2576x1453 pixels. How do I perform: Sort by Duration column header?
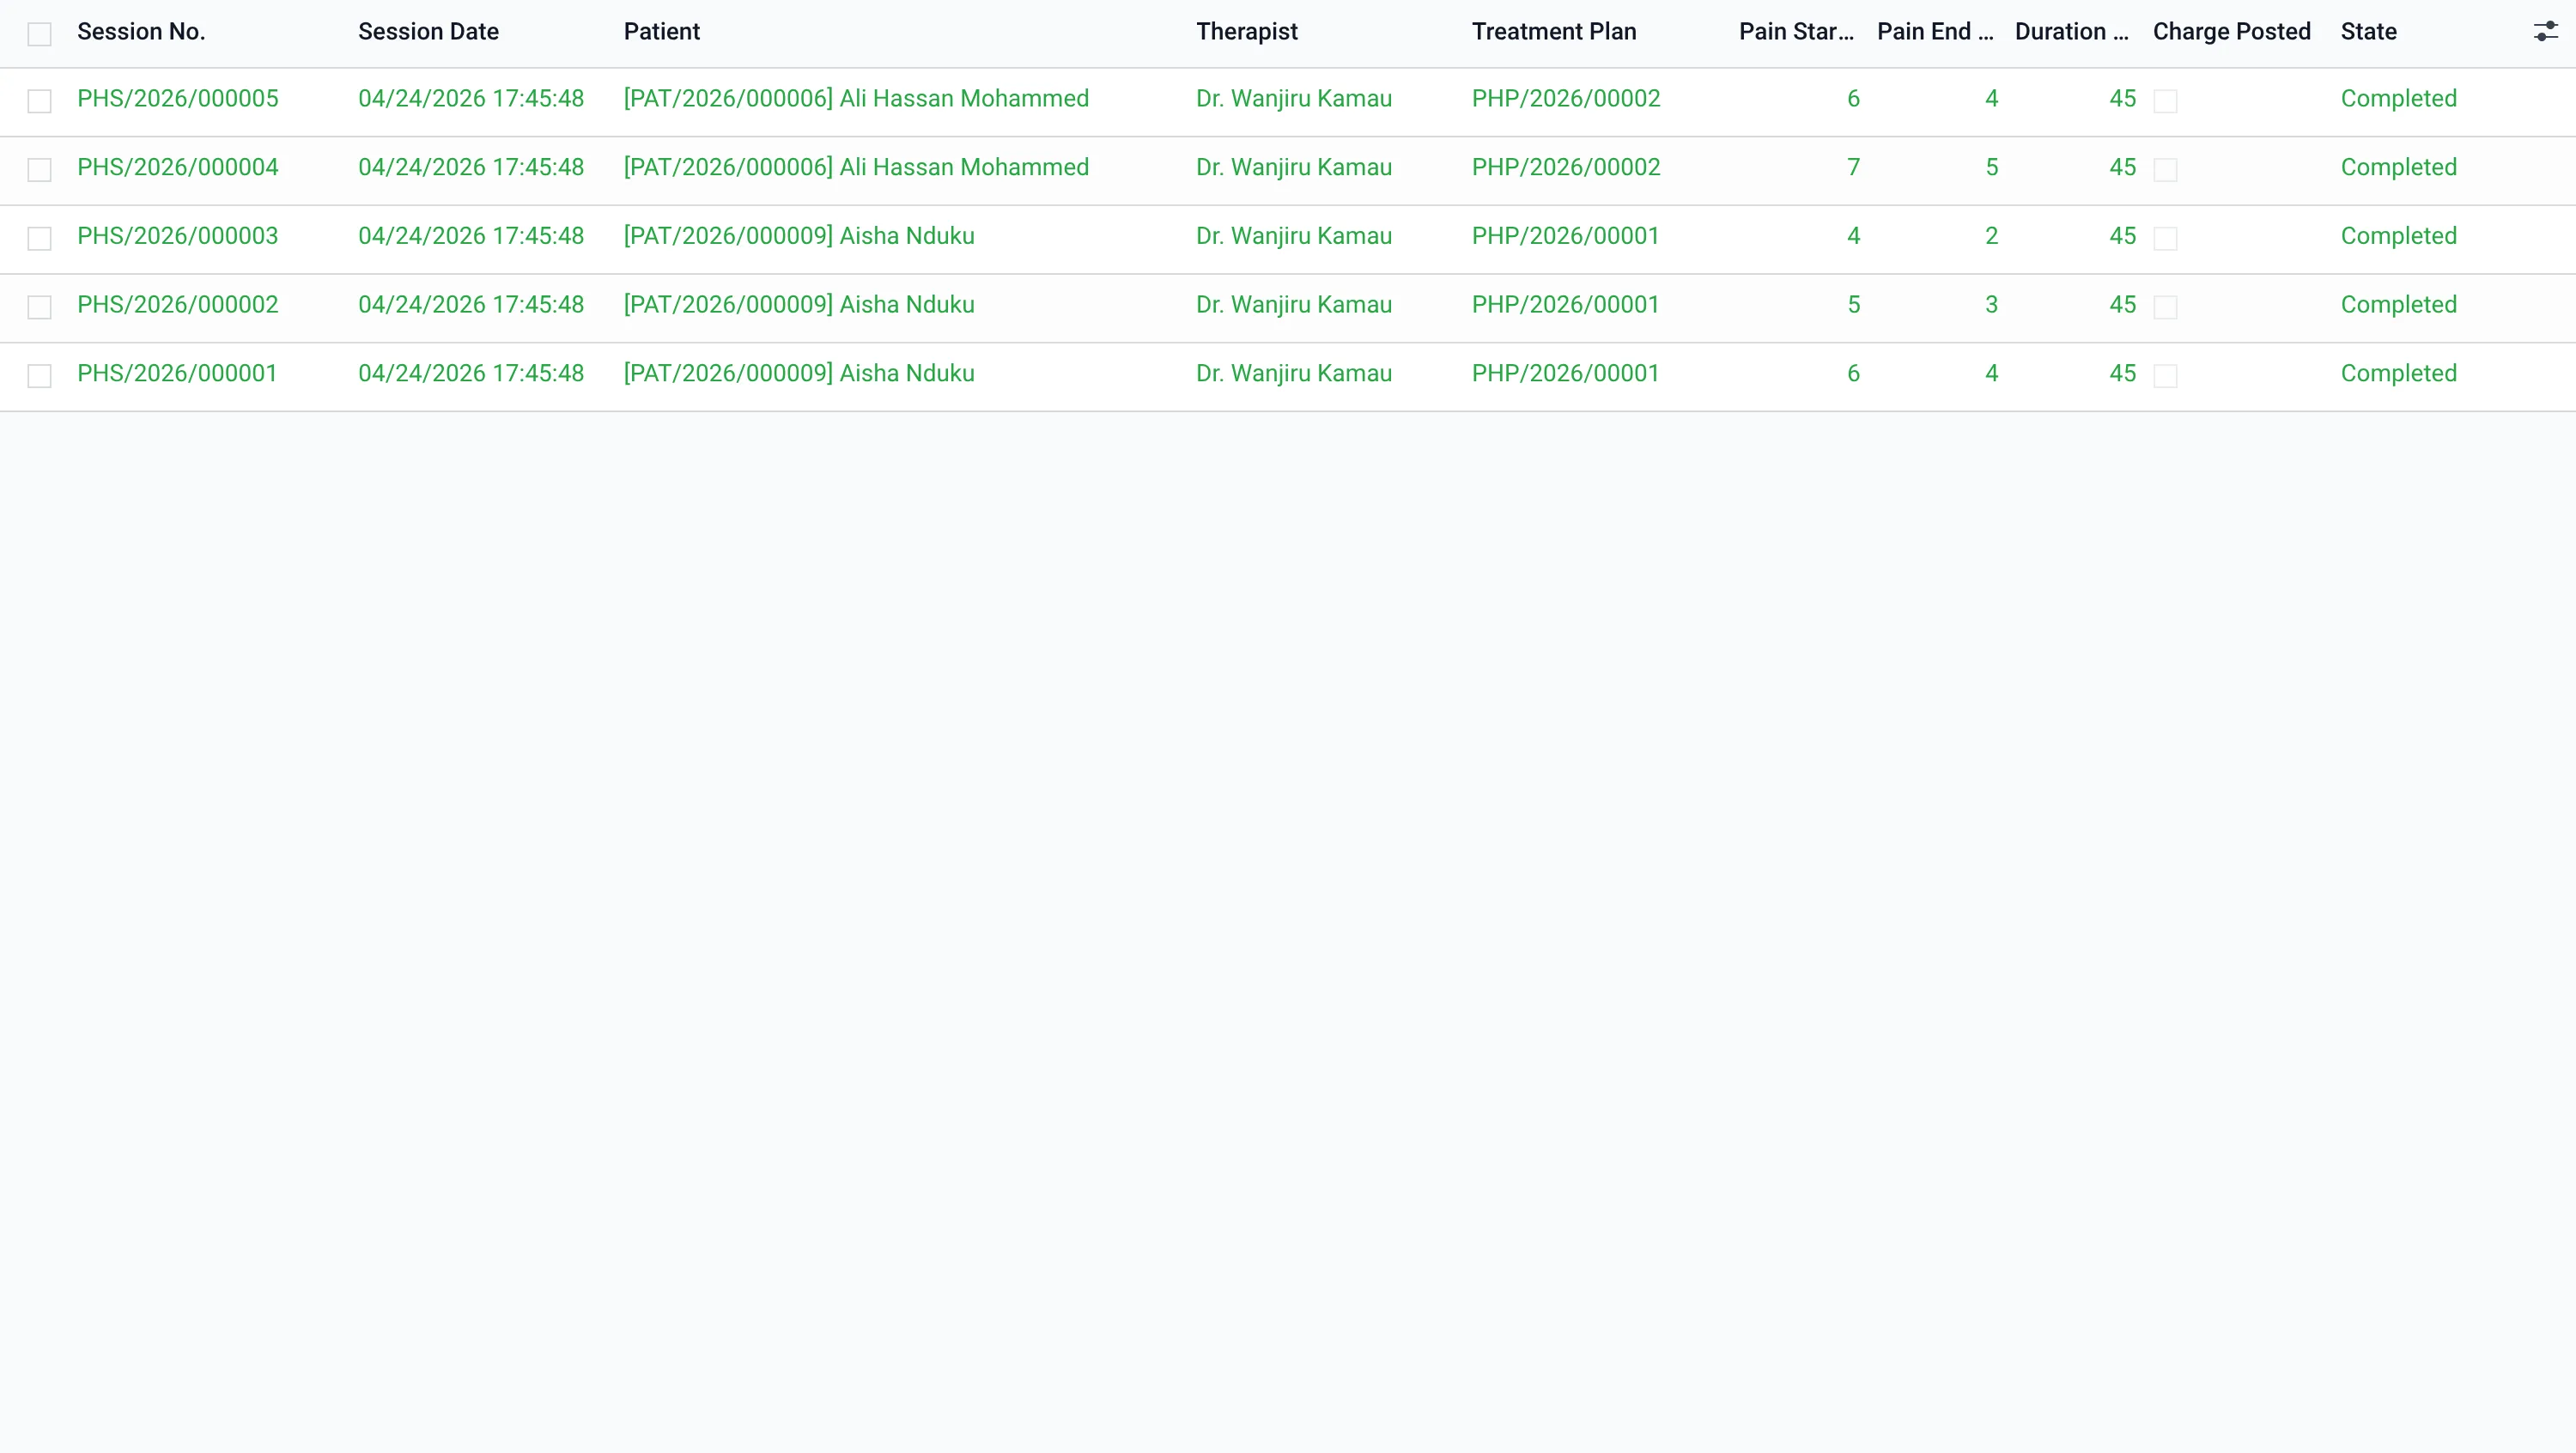(2071, 32)
